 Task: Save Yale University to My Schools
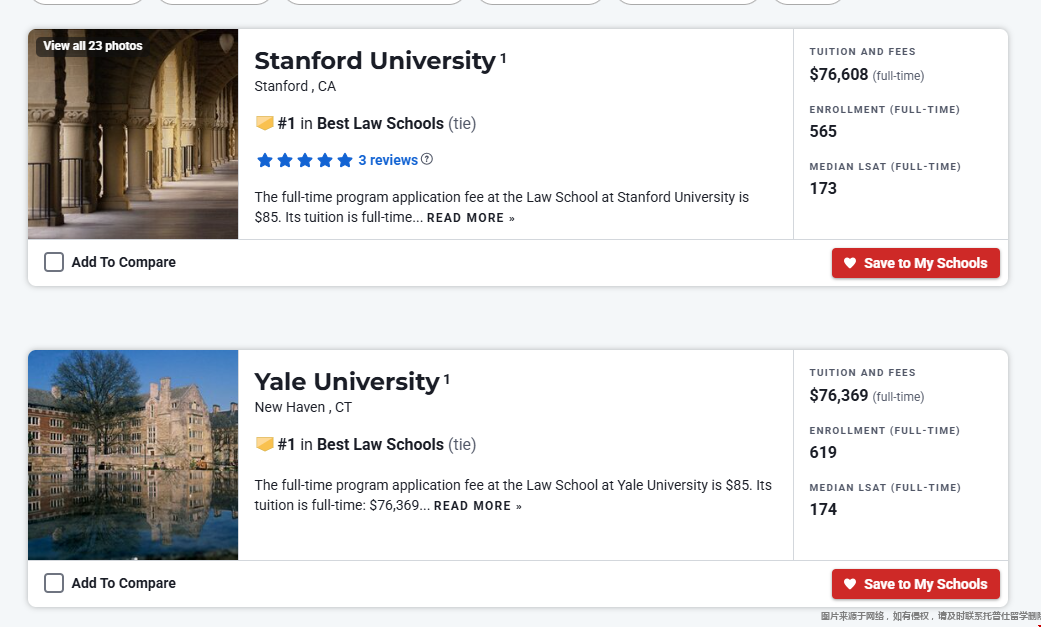click(916, 584)
